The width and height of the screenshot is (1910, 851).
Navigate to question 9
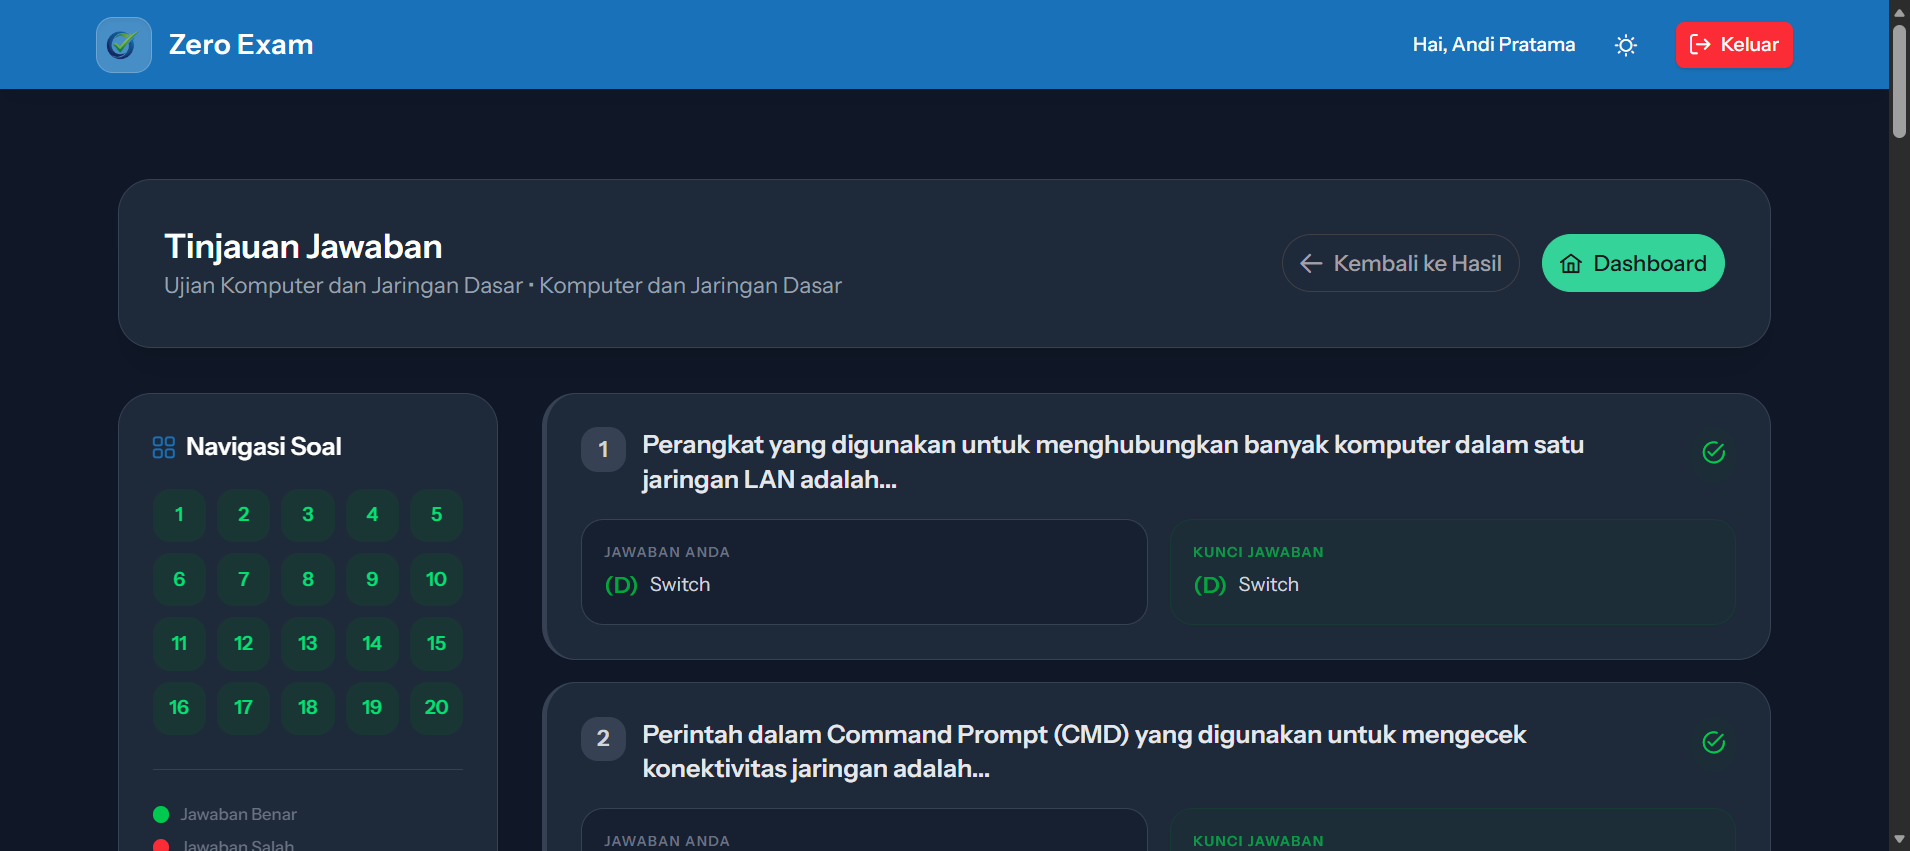372,579
